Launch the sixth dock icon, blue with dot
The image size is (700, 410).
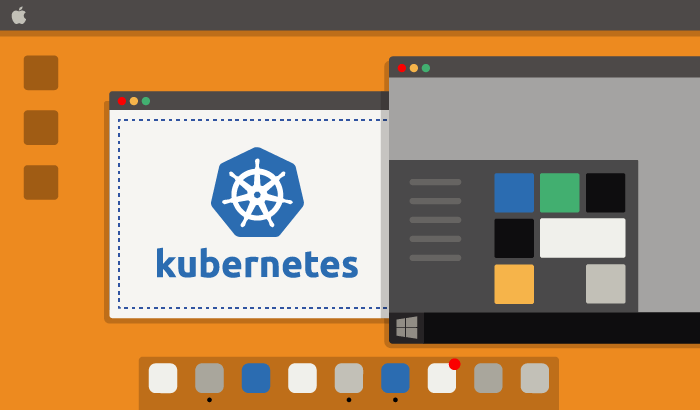click(395, 378)
